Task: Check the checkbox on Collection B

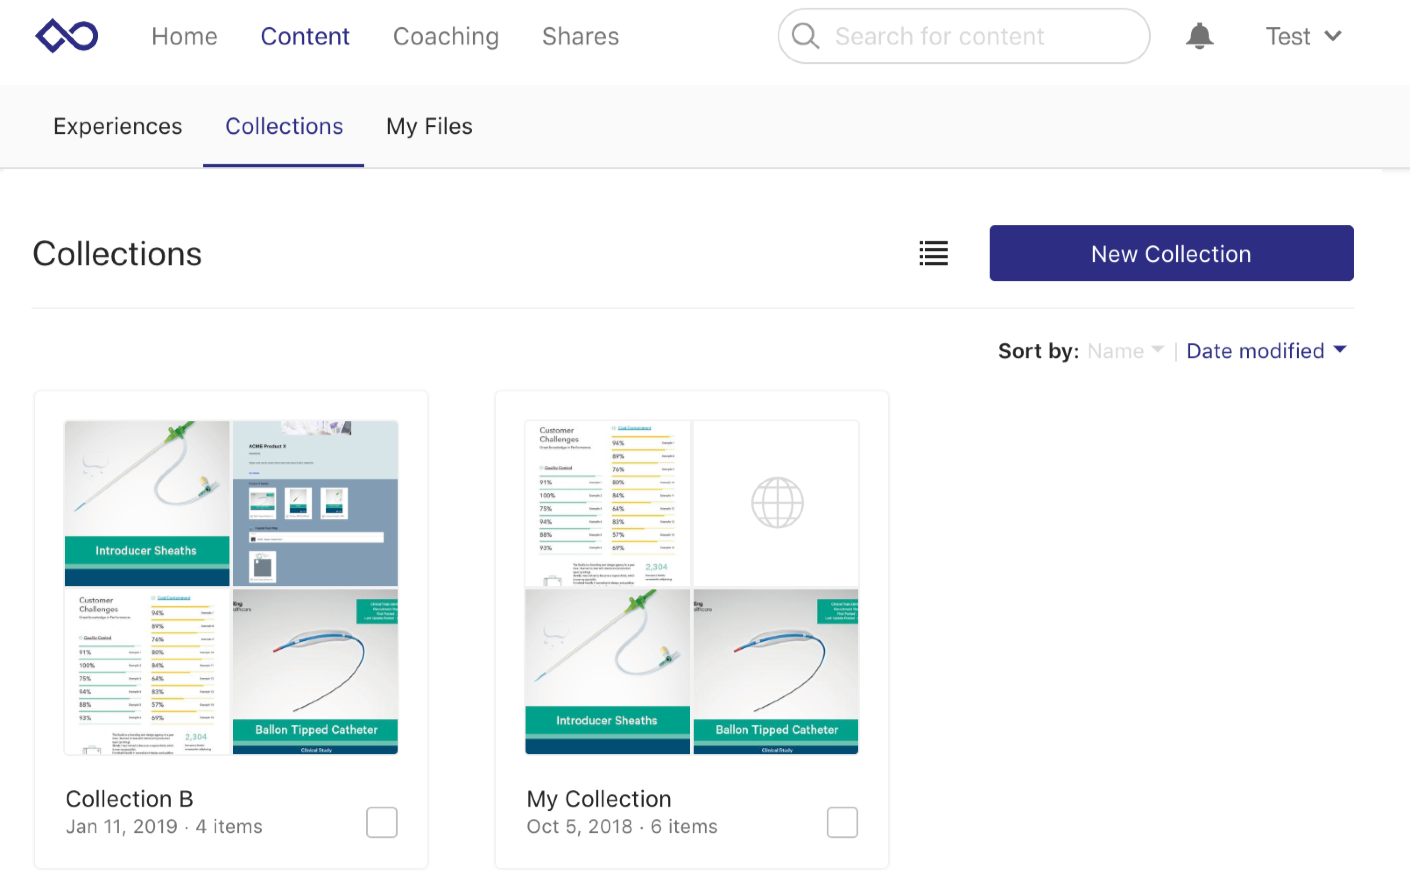Action: (x=381, y=822)
